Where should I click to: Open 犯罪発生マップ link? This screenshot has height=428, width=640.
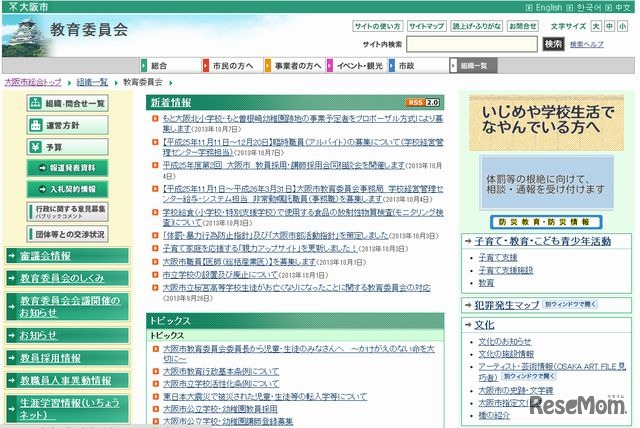pyautogui.click(x=507, y=305)
